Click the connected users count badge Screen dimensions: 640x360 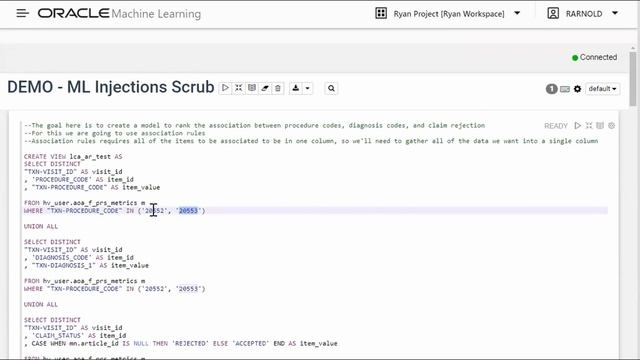[x=551, y=89]
